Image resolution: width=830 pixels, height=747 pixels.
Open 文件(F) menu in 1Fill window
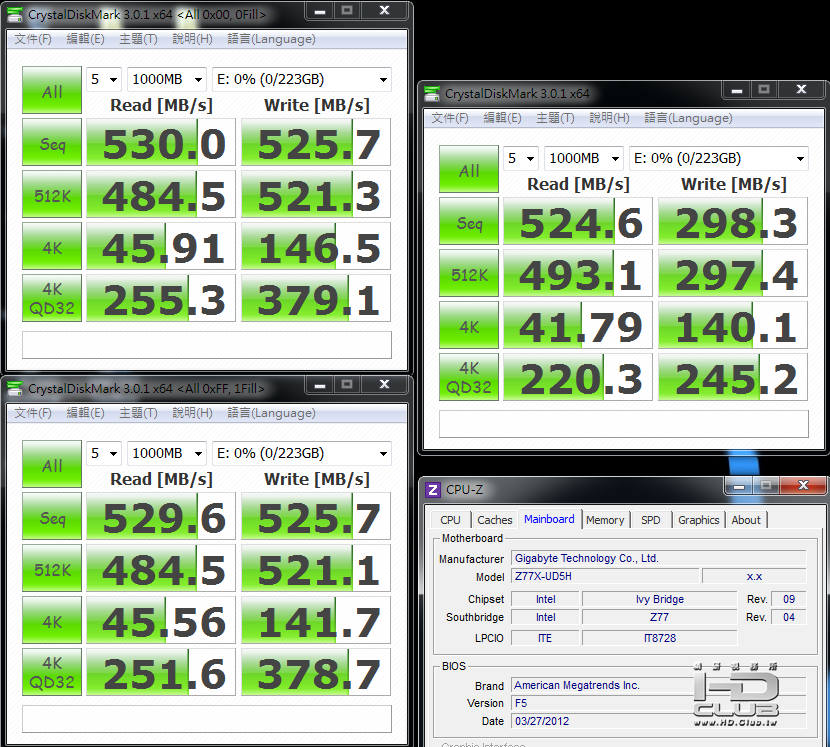click(x=33, y=412)
